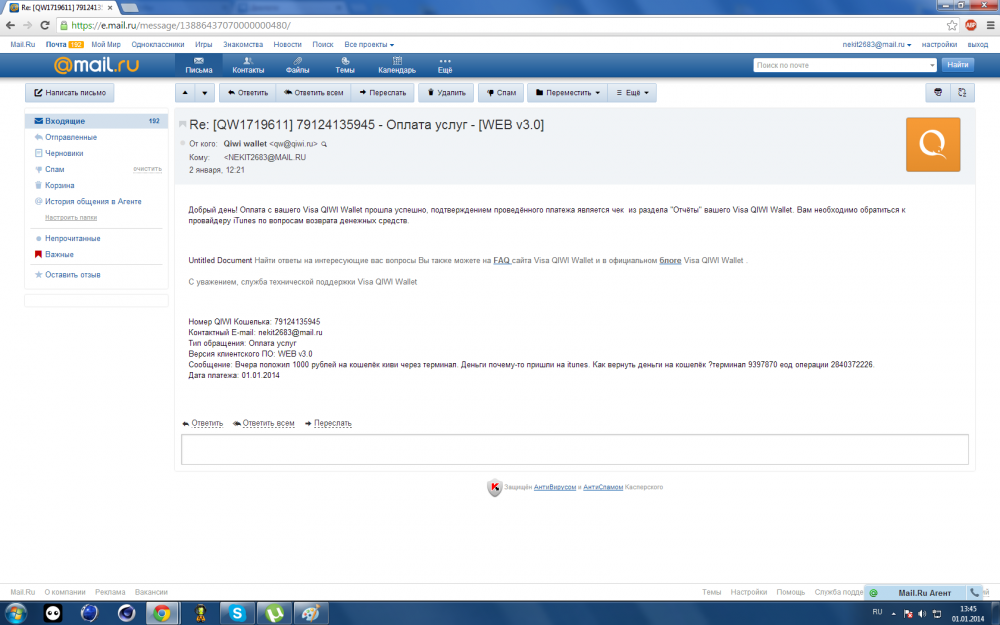
Task: Click the print message icon
Action: [x=938, y=92]
